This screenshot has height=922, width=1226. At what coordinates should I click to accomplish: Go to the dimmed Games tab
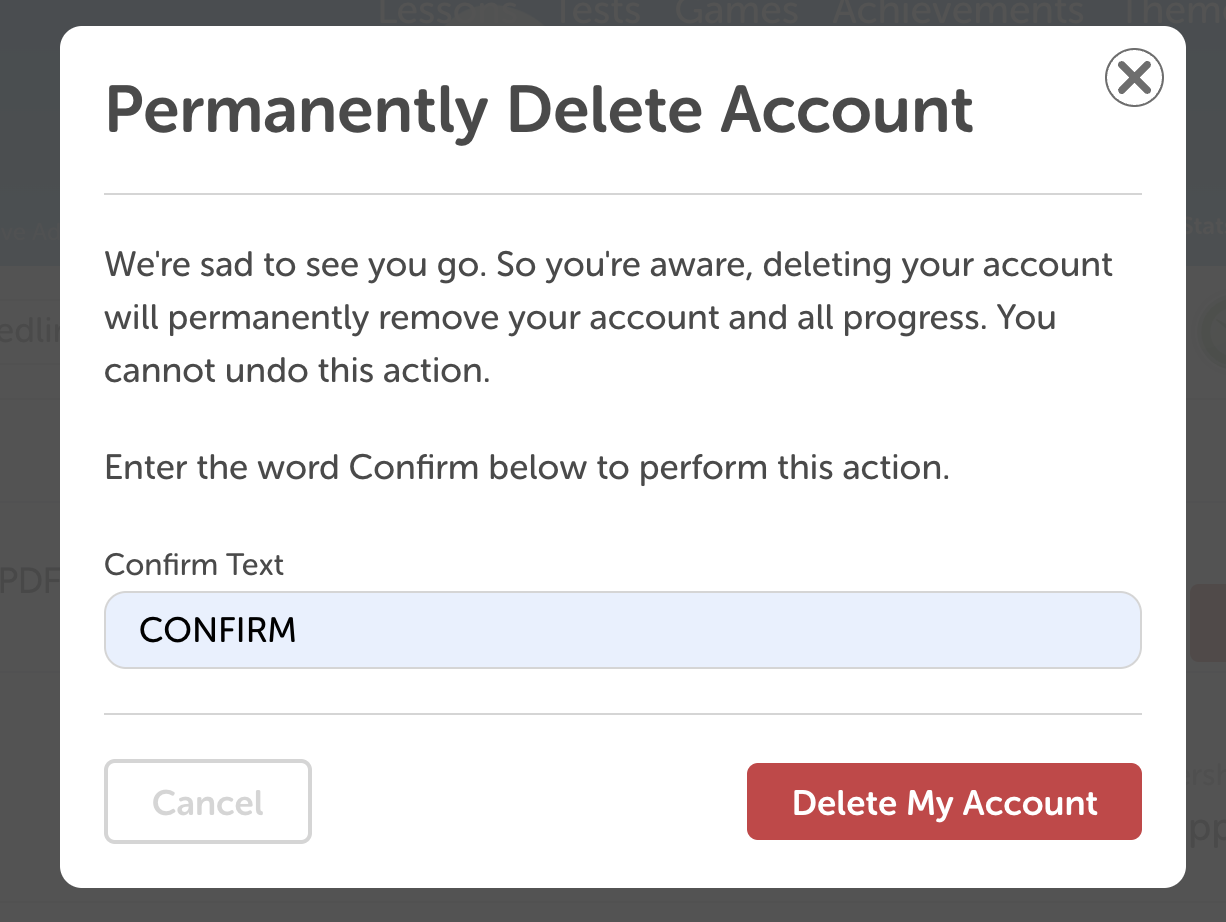click(736, 12)
